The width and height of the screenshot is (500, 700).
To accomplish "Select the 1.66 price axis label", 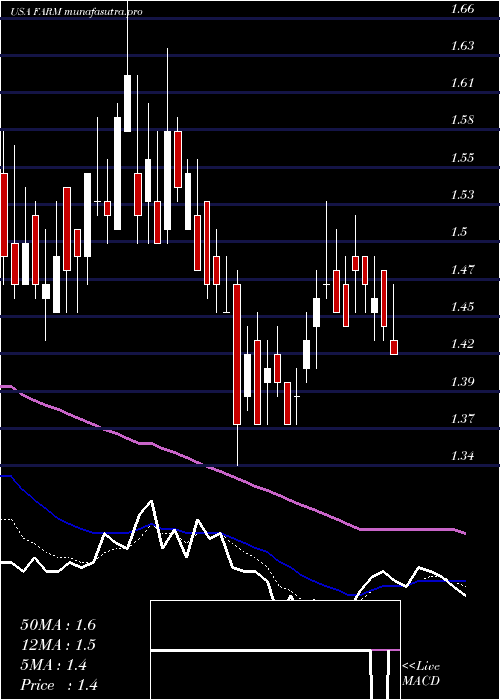I will (x=462, y=9).
